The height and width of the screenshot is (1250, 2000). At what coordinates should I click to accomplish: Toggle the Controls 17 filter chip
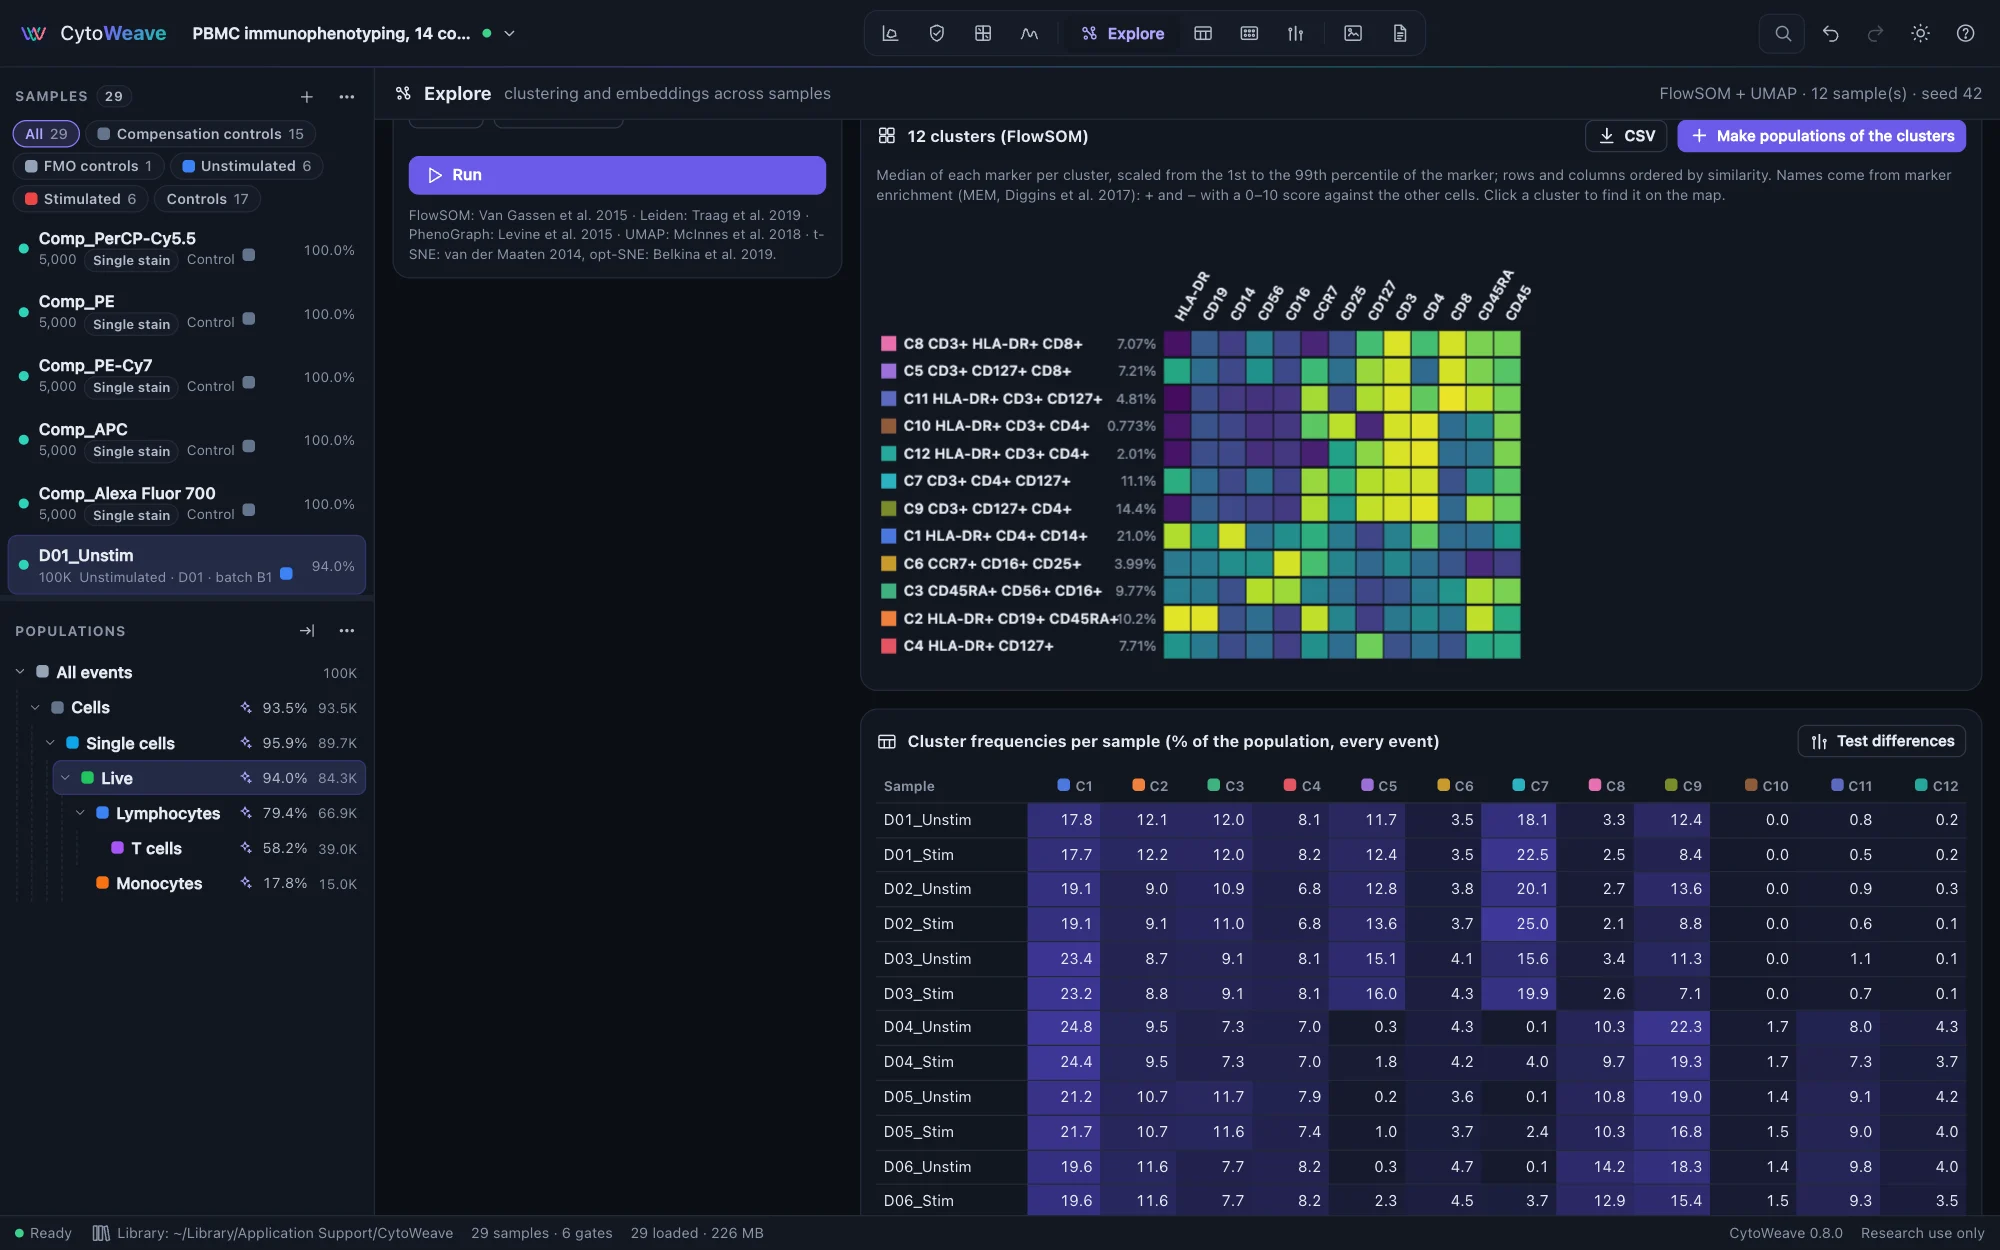(x=207, y=199)
